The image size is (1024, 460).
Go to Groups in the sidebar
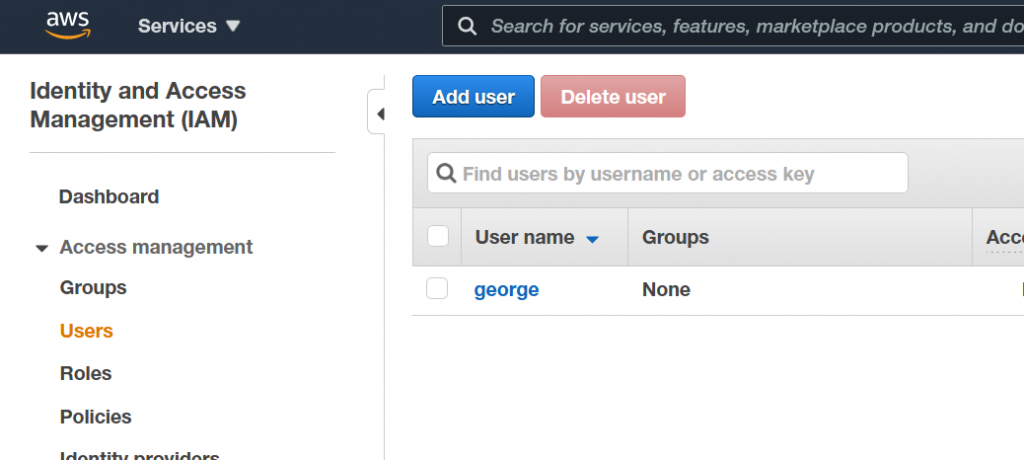[x=93, y=288]
